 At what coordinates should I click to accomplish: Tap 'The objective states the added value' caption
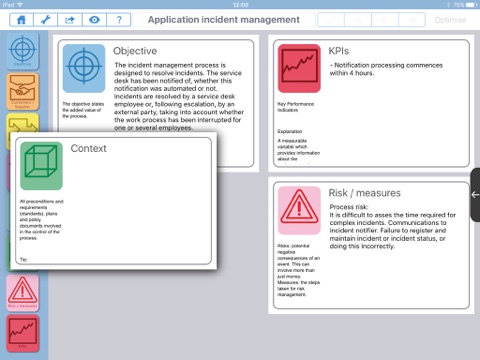(83, 110)
